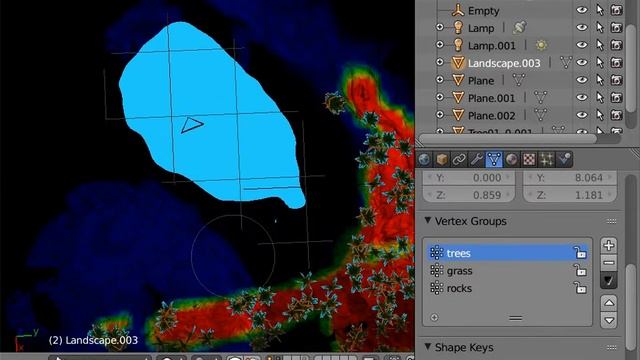Toggle renderability of Lamp object
The height and width of the screenshot is (360, 640).
[616, 27]
